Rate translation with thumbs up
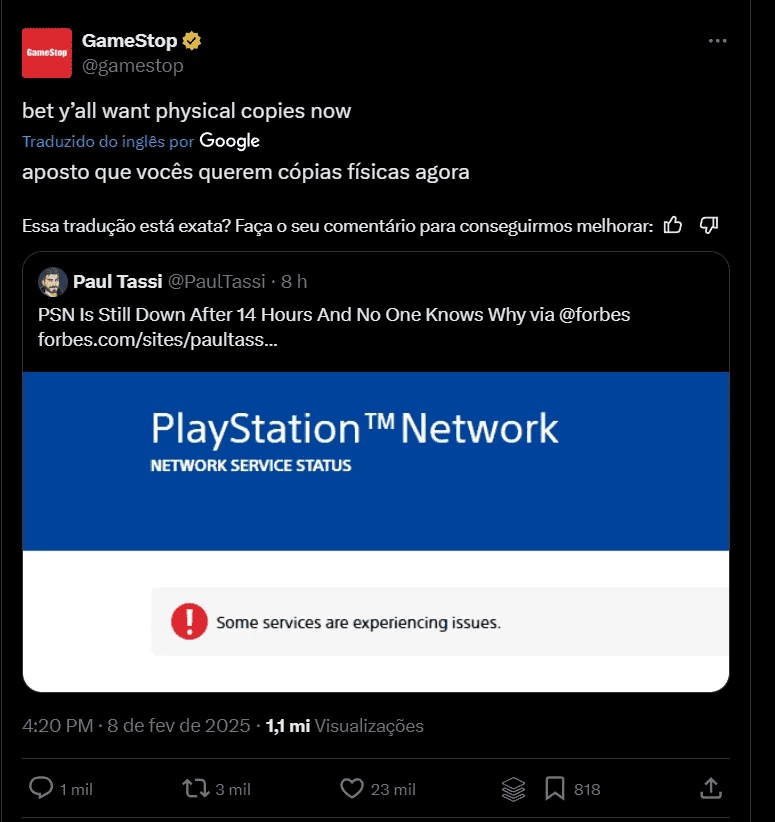 (x=673, y=225)
